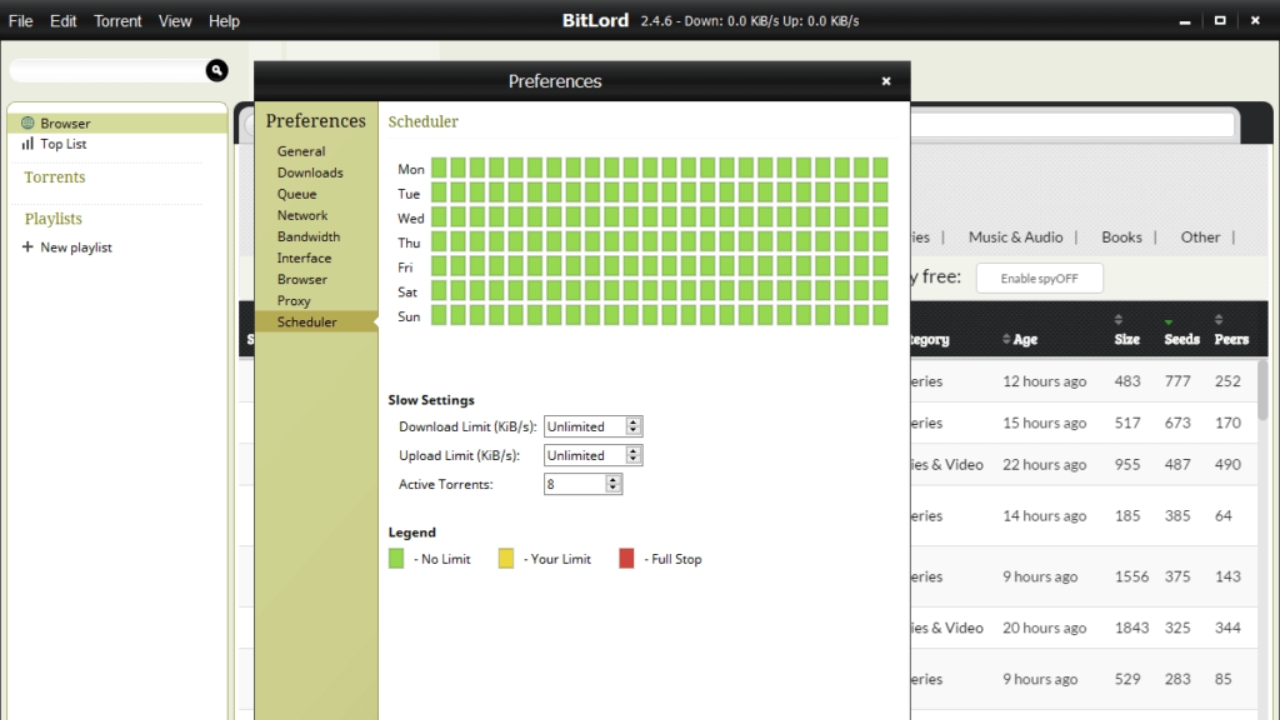This screenshot has width=1280, height=720.
Task: Click the torrent list vertical scrollbar
Action: point(1264,391)
